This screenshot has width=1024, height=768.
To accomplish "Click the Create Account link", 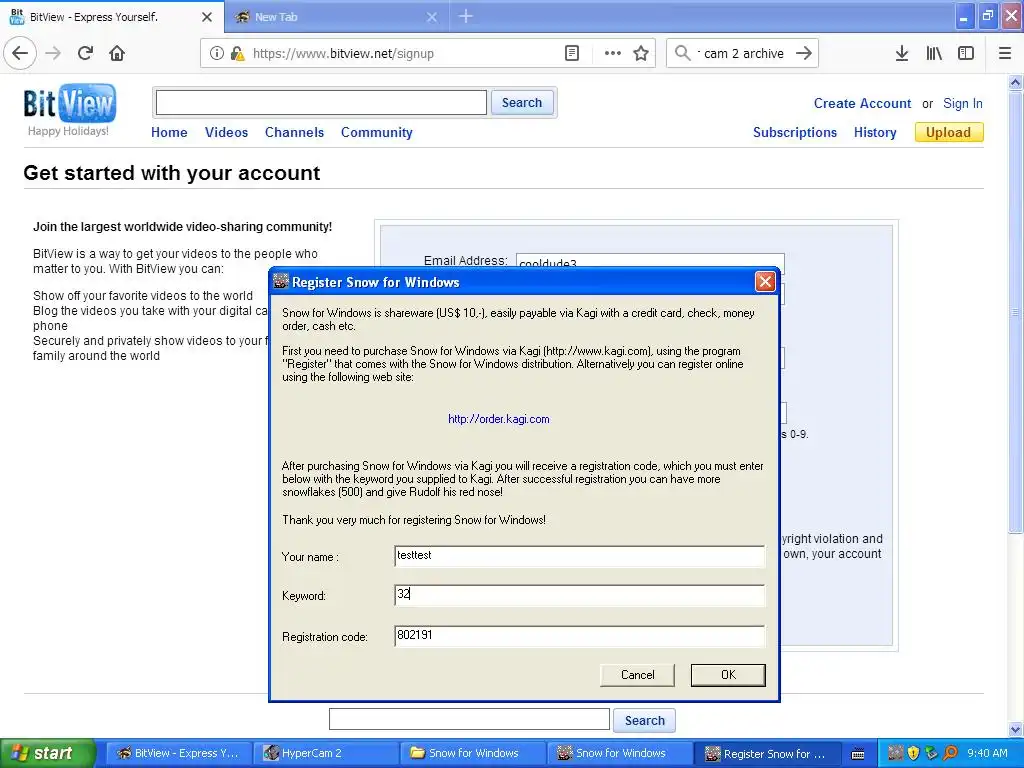I will coord(862,103).
